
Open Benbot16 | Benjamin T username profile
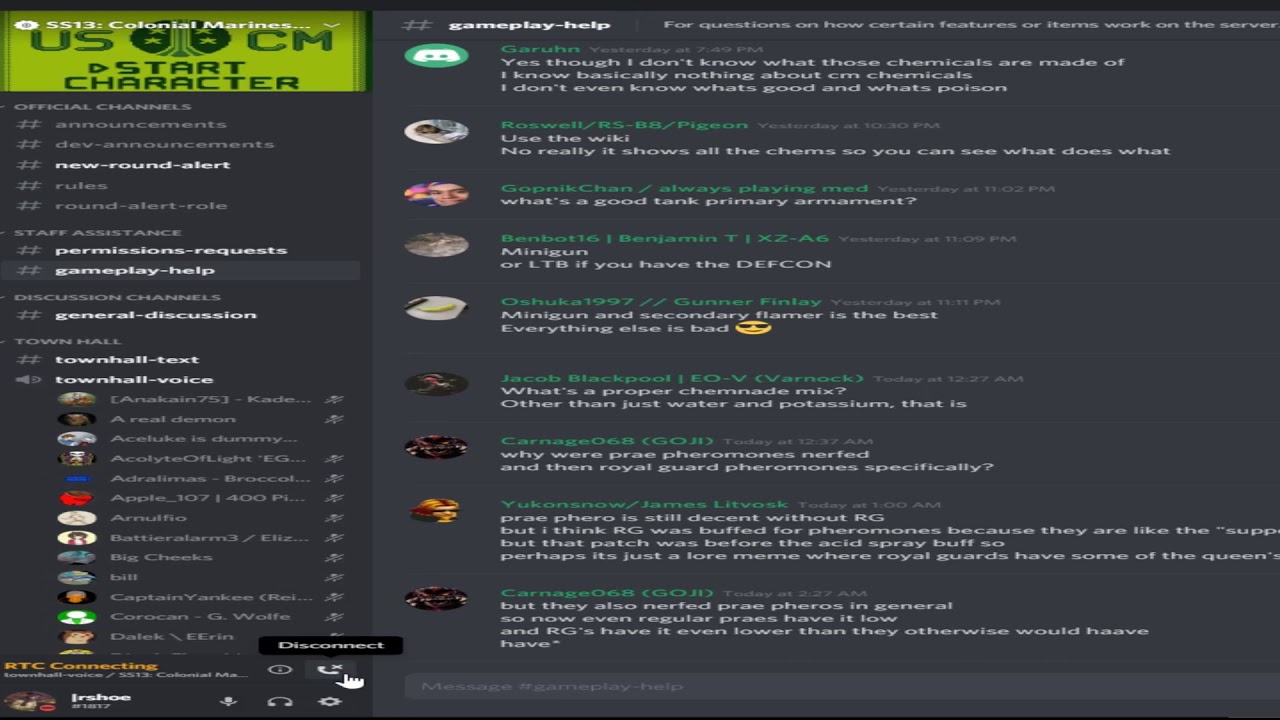click(x=664, y=238)
